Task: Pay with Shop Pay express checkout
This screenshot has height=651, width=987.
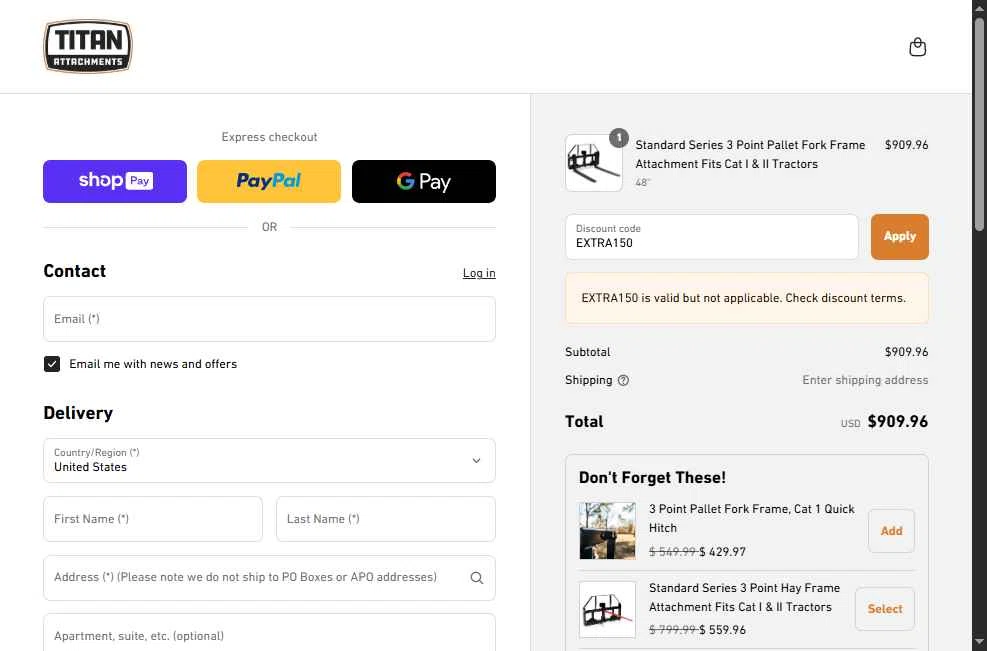Action: point(115,181)
